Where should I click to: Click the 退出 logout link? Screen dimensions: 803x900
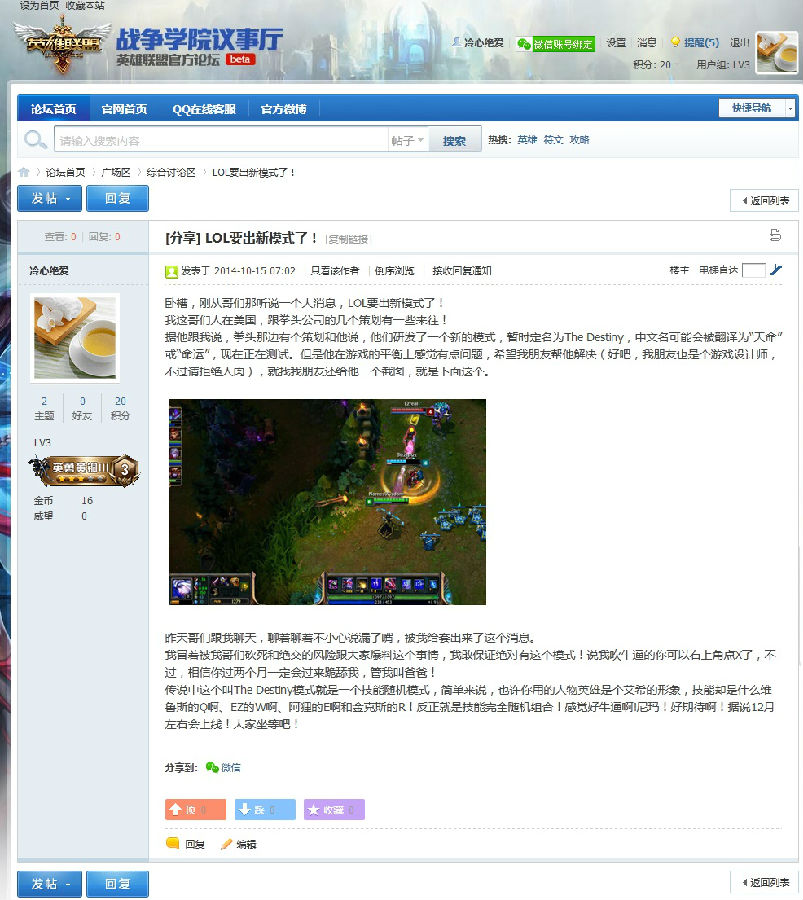pos(740,42)
